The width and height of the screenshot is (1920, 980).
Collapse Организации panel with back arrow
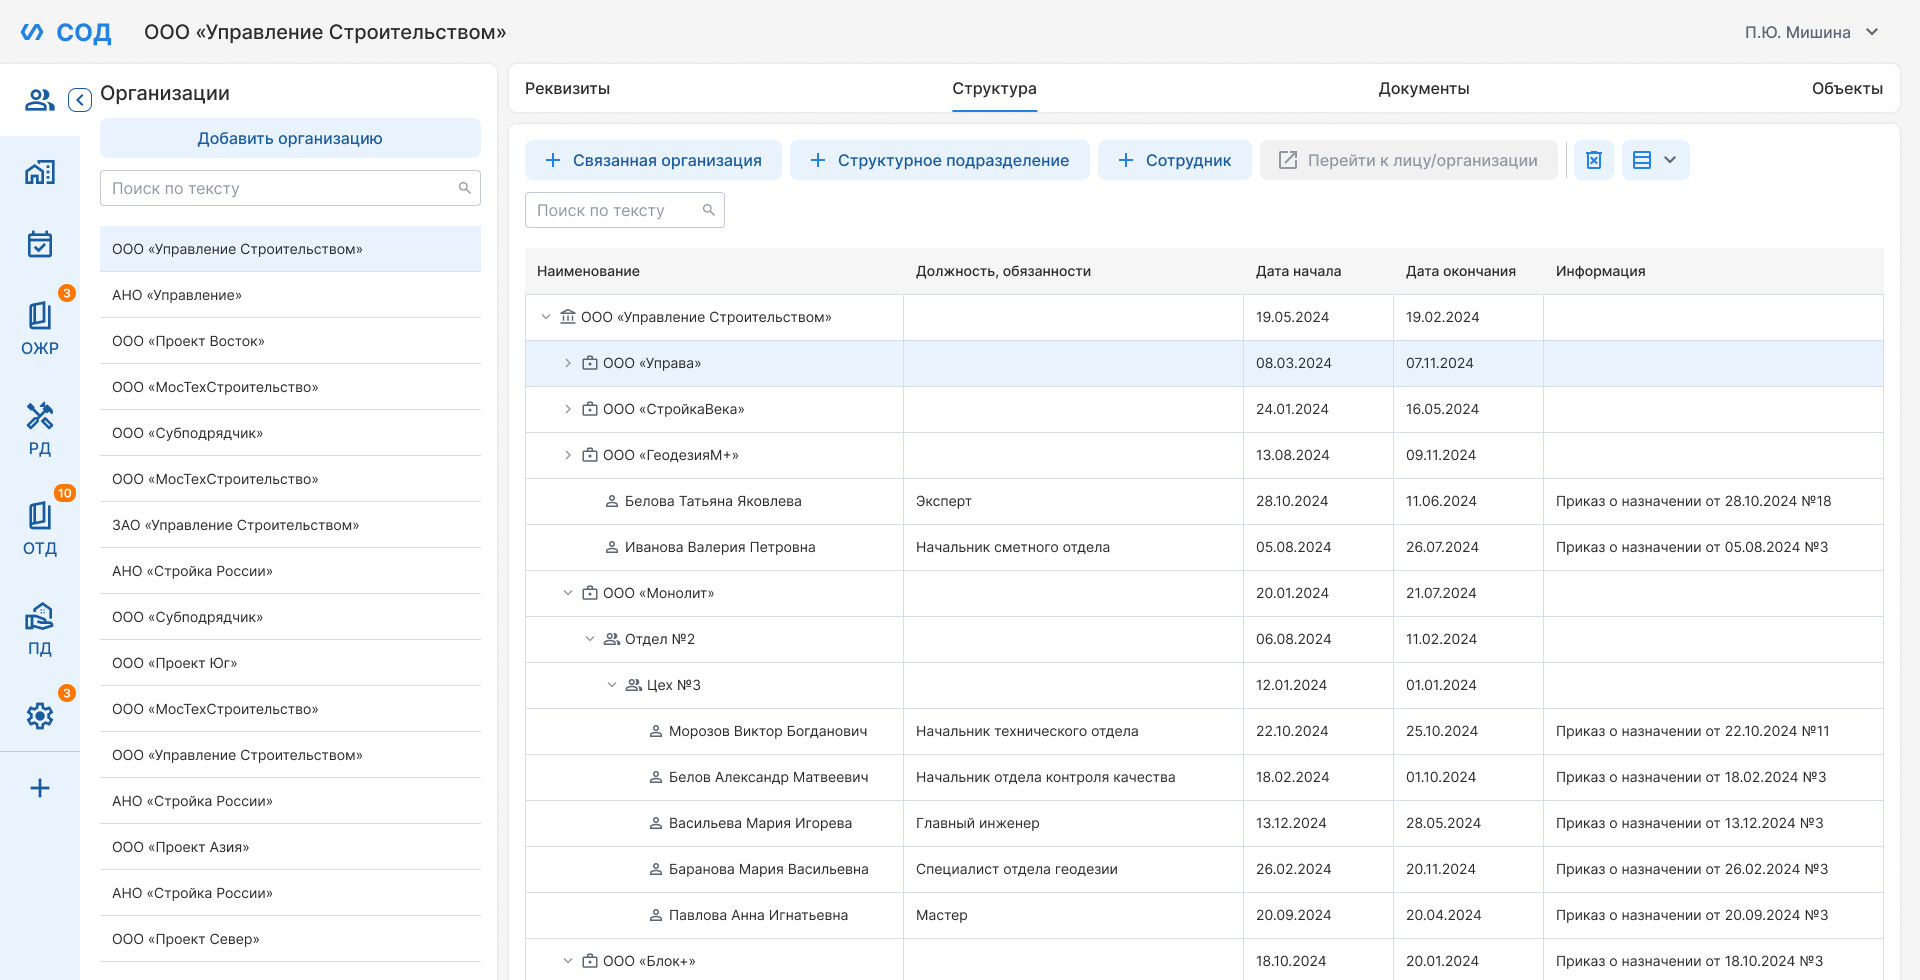pyautogui.click(x=80, y=100)
